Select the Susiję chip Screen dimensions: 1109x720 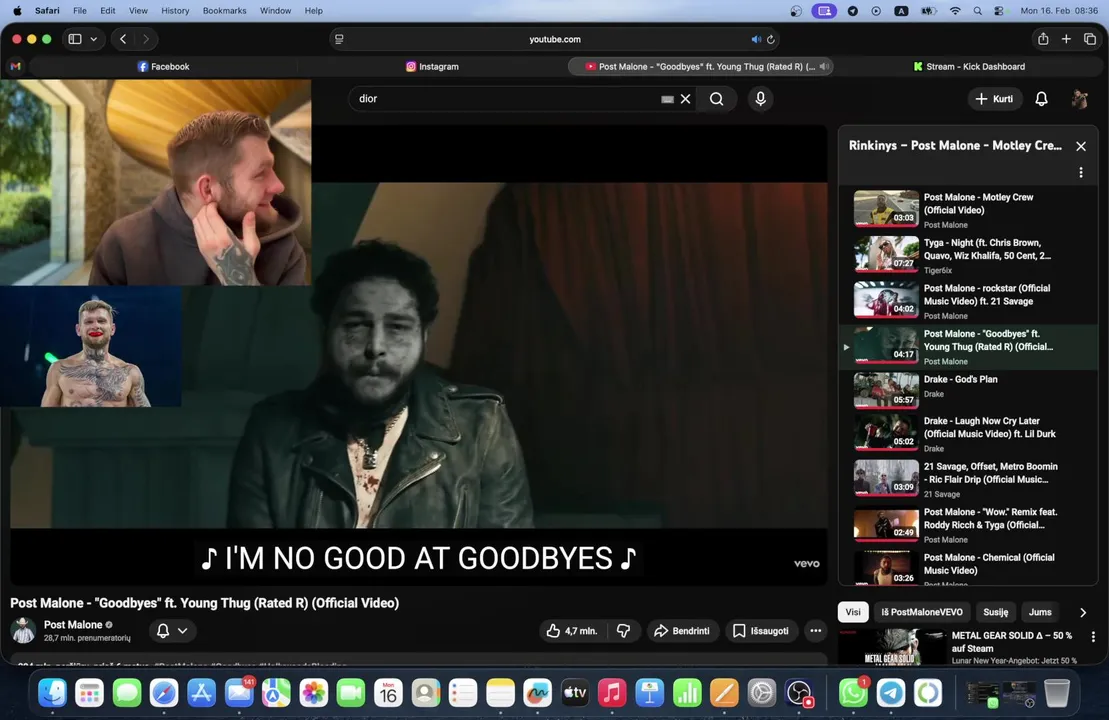tap(995, 612)
